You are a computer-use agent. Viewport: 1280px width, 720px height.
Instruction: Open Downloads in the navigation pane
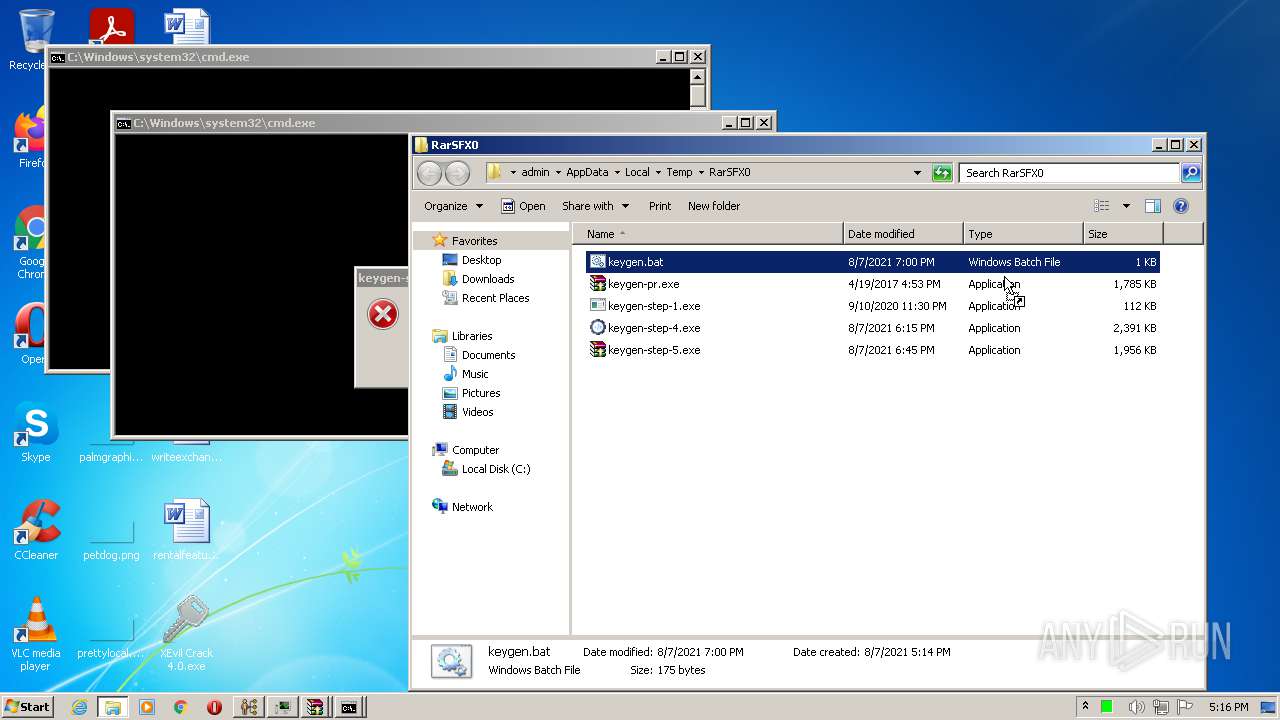488,279
